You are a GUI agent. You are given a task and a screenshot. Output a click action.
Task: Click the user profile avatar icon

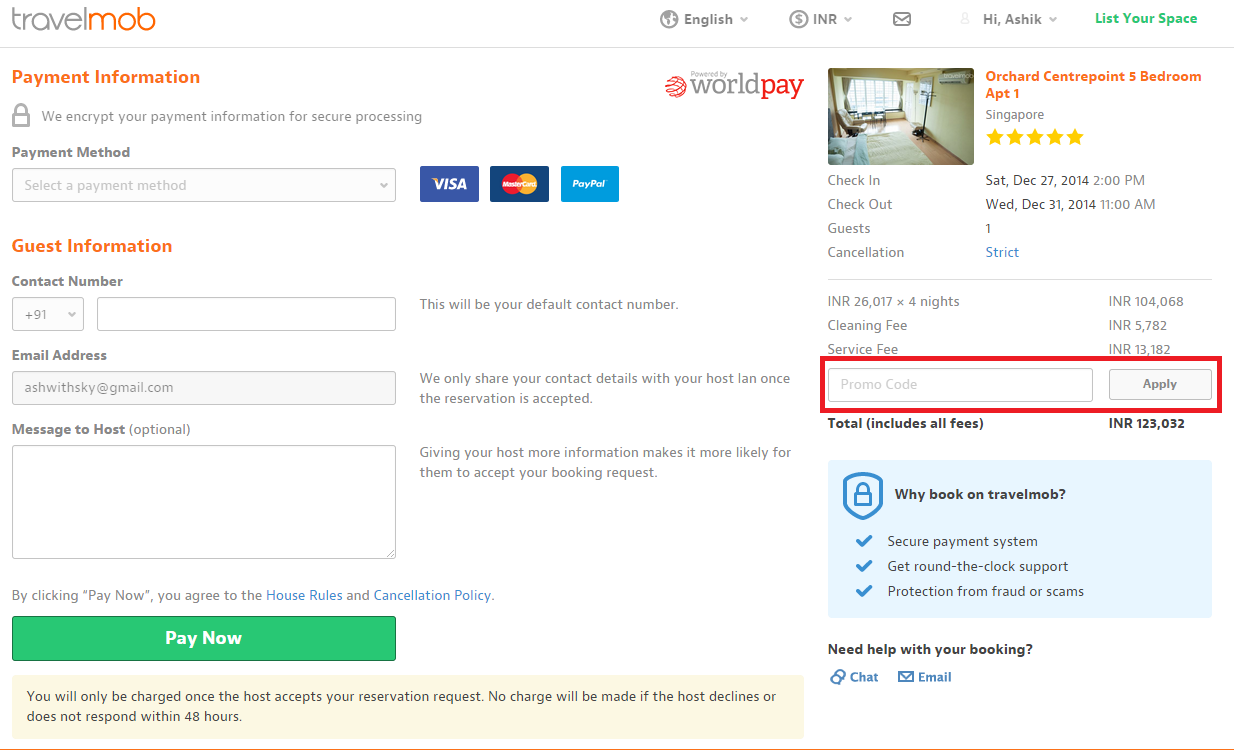(965, 19)
